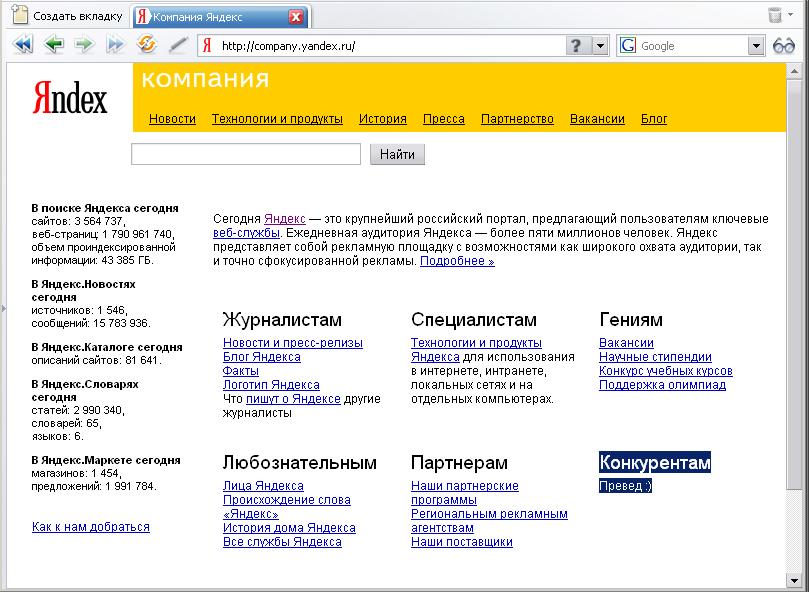Image resolution: width=809 pixels, height=592 pixels.
Task: Click the new tab page icon
Action: coord(20,15)
